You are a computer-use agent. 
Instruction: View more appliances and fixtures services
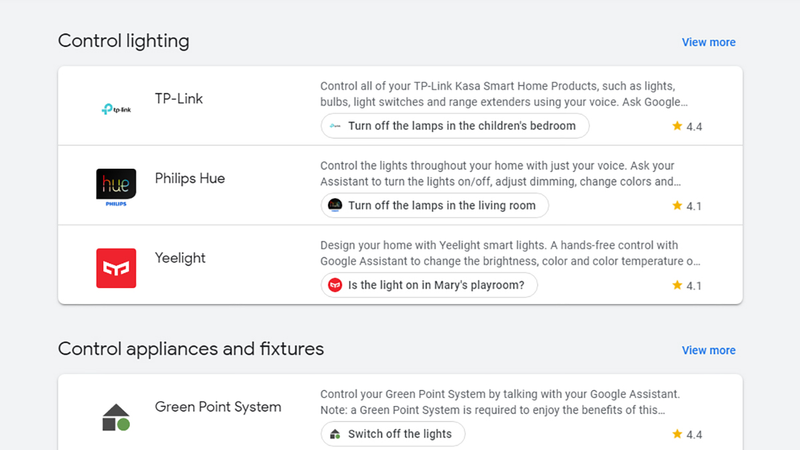pos(709,351)
